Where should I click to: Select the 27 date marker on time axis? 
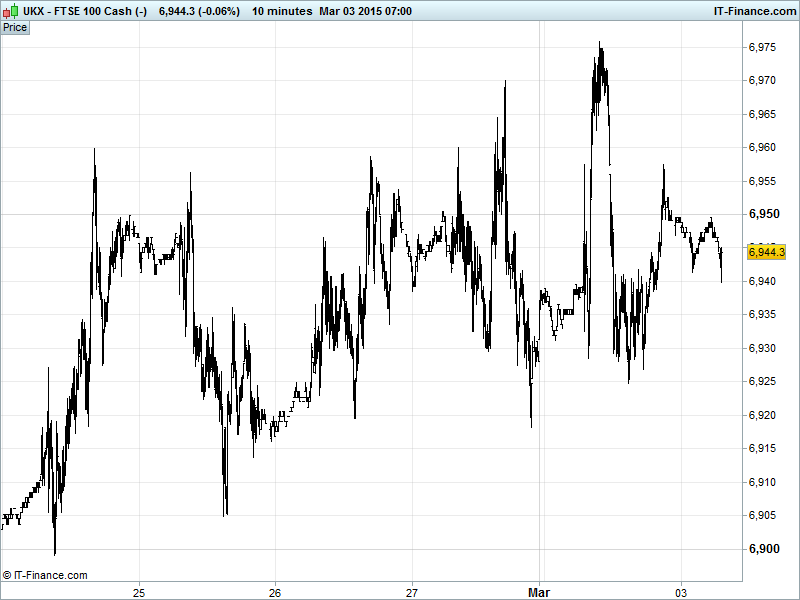[x=412, y=591]
